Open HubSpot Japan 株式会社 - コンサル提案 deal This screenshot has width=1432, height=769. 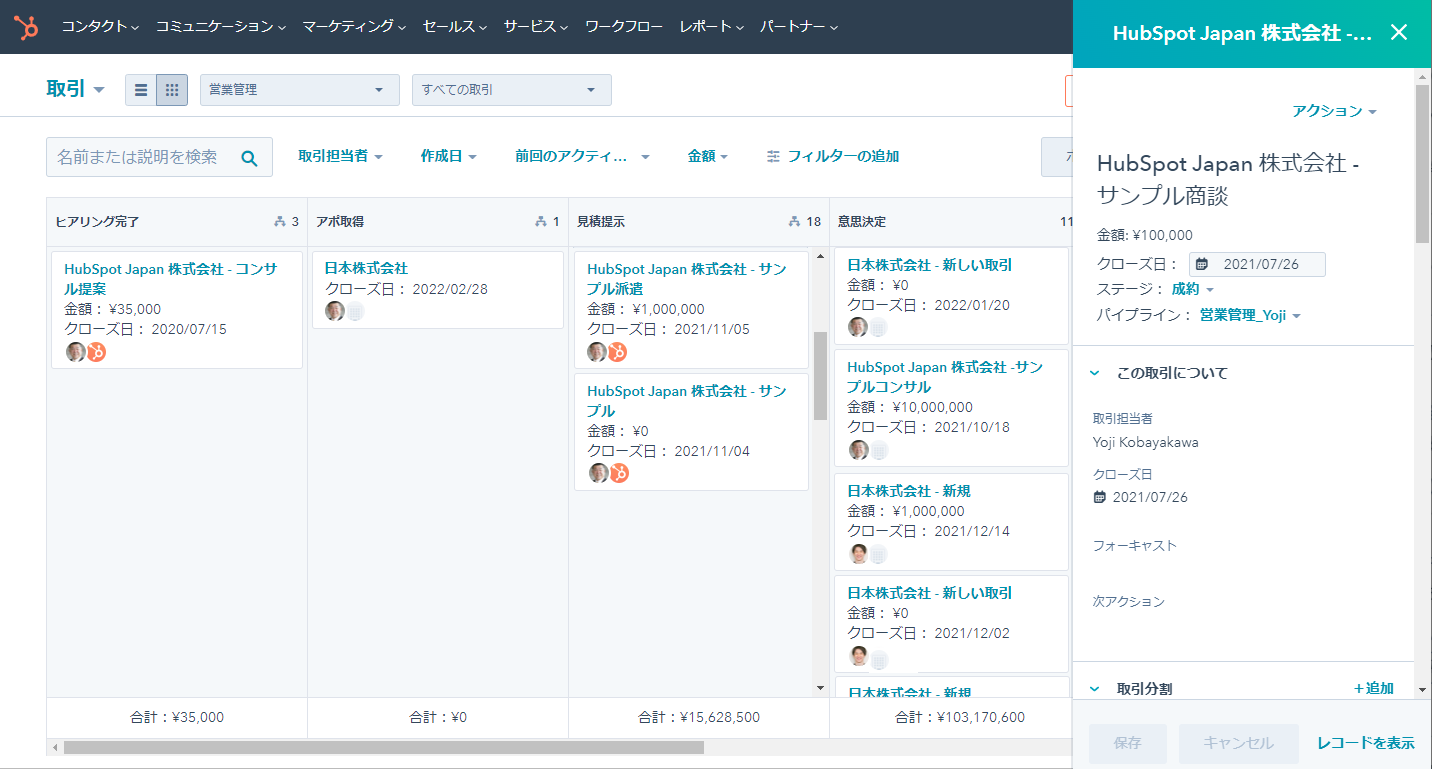(x=170, y=278)
